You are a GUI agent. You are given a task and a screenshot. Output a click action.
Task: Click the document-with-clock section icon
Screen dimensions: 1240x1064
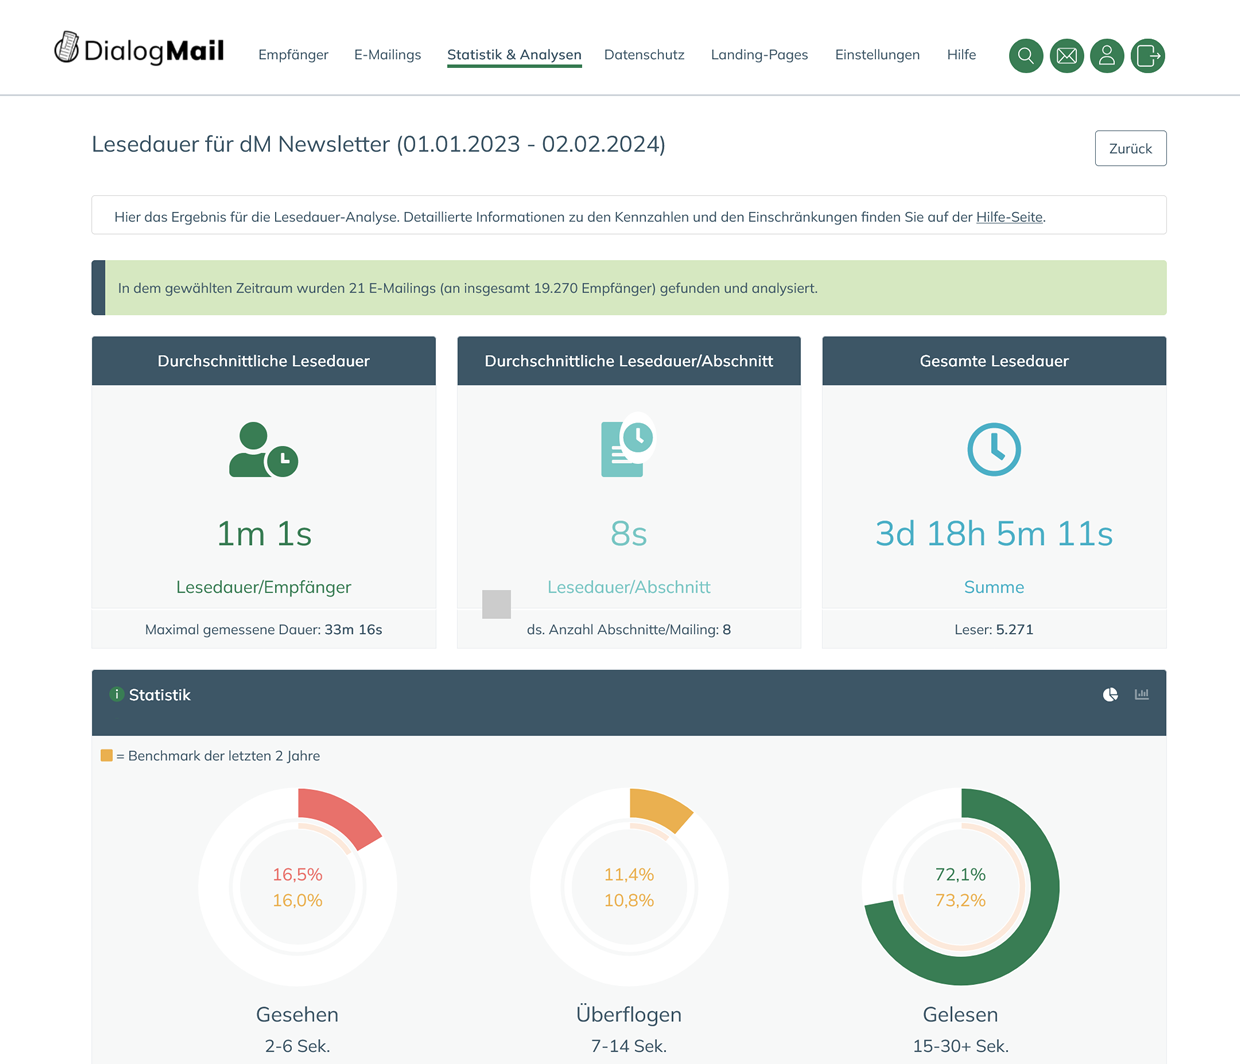[628, 446]
